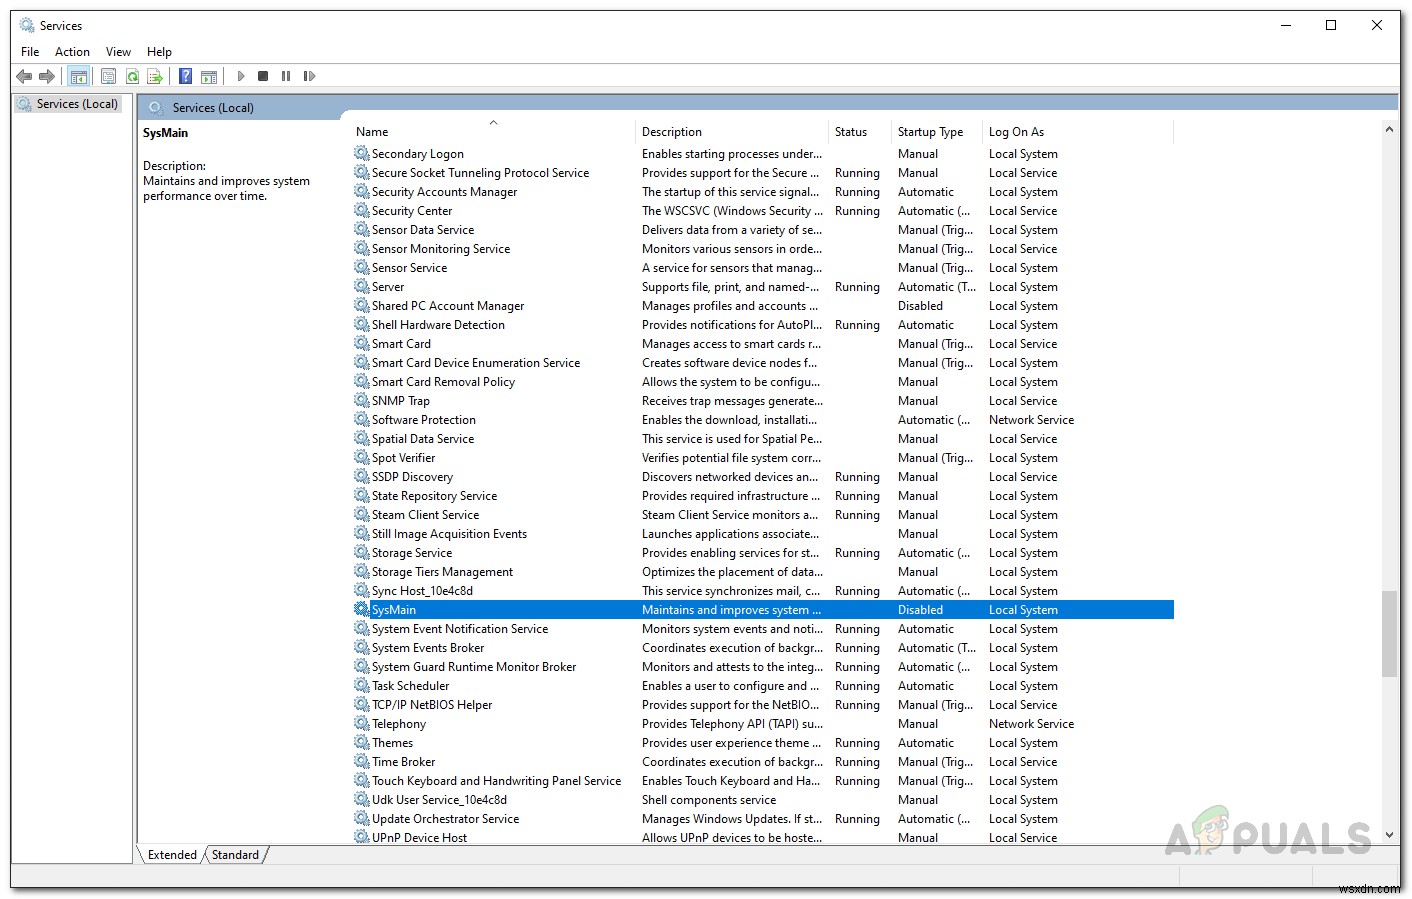The height and width of the screenshot is (899, 1412).
Task: Select System Guard Runtime Monitor Broker
Action: point(763,666)
